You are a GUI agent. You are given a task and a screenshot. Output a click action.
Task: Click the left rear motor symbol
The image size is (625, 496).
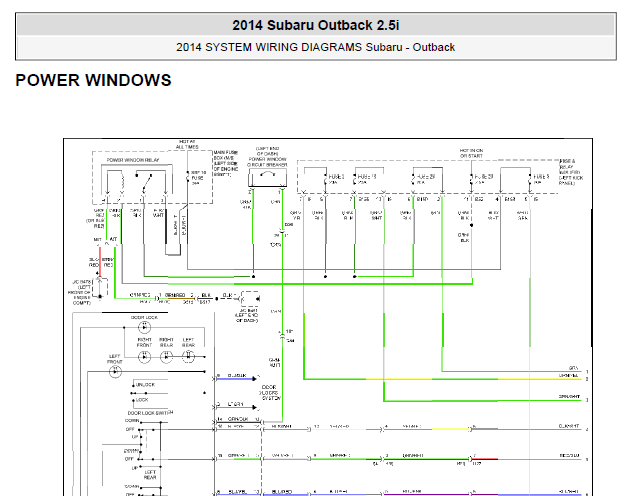188,357
